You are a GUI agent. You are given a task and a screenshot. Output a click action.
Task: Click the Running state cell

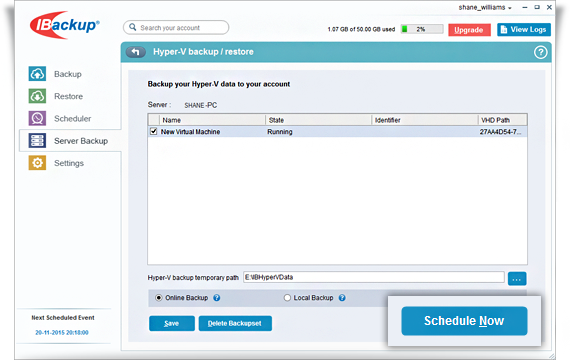pos(280,132)
